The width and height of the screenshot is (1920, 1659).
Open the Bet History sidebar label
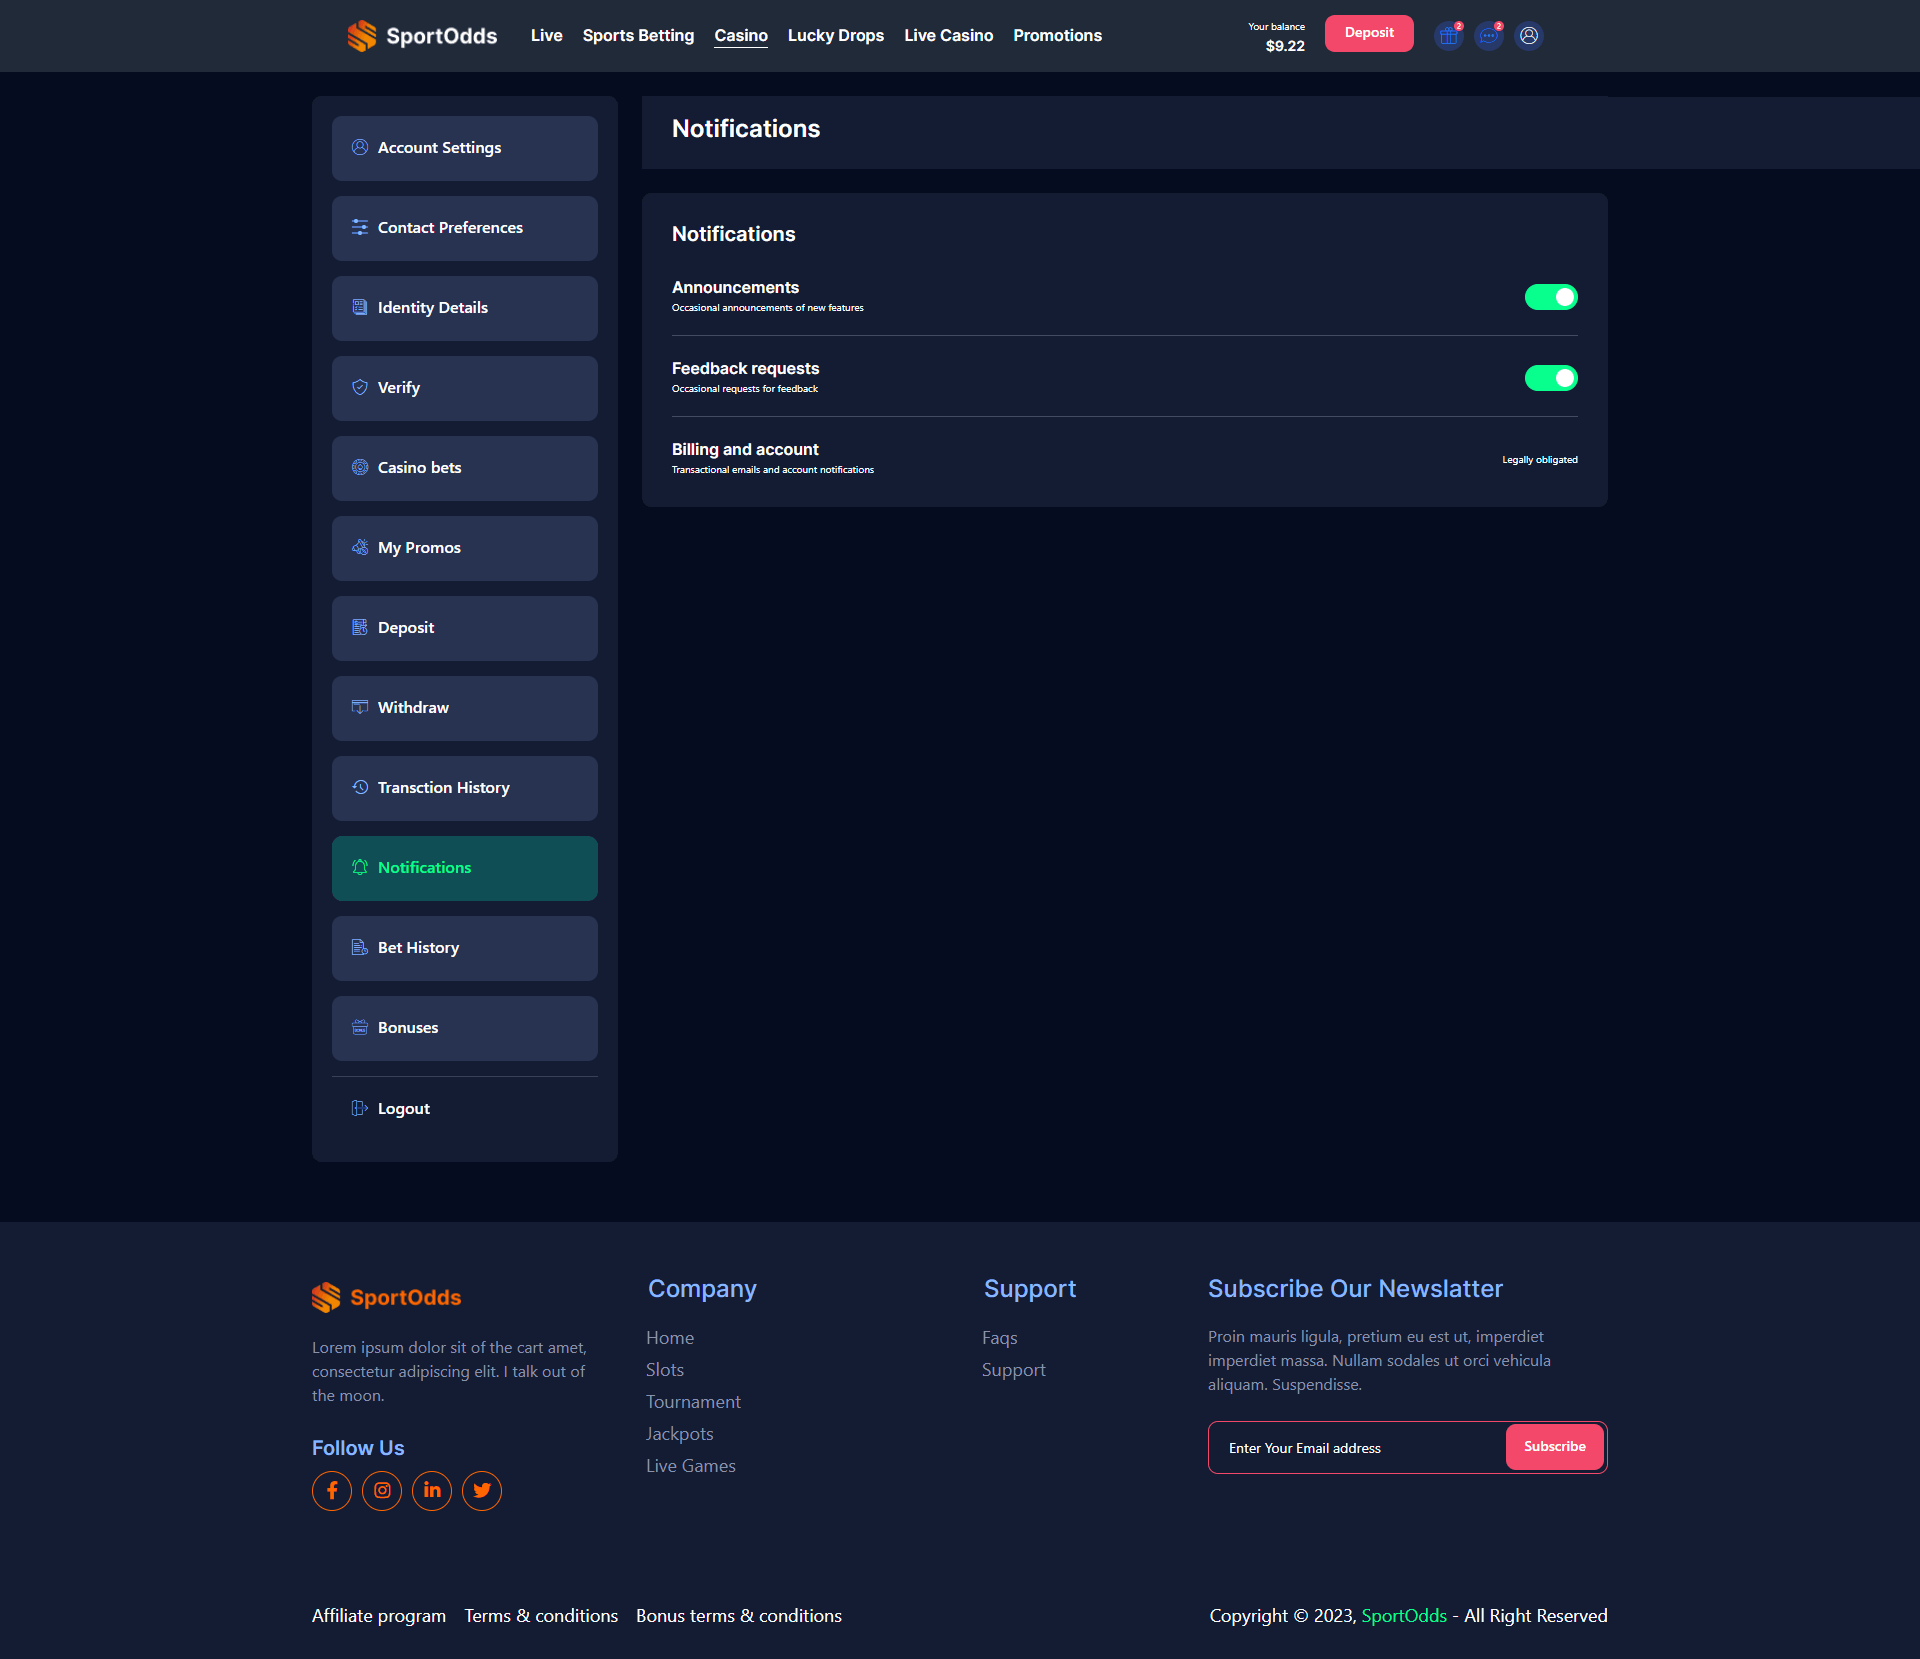point(419,947)
